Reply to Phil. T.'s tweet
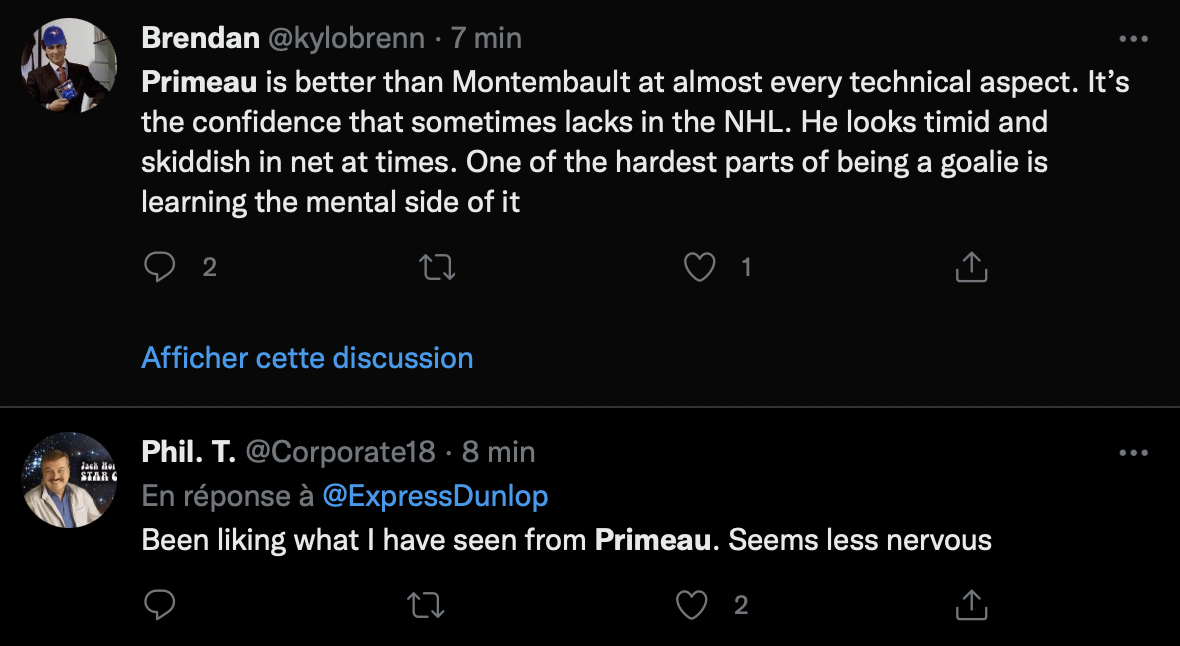The height and width of the screenshot is (646, 1180). (160, 604)
